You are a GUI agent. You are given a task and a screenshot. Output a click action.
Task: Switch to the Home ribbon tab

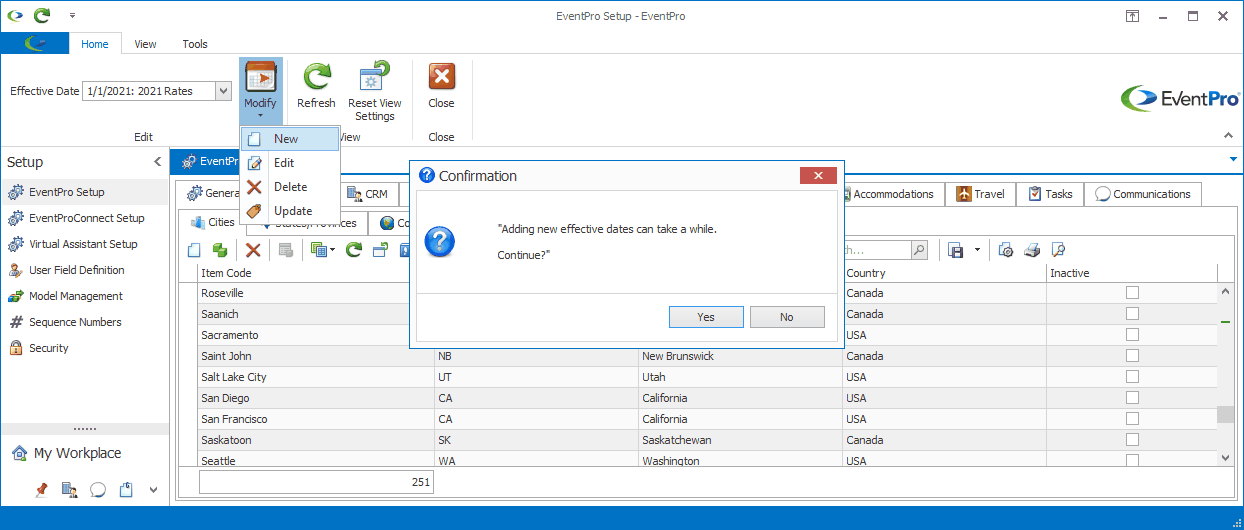95,44
